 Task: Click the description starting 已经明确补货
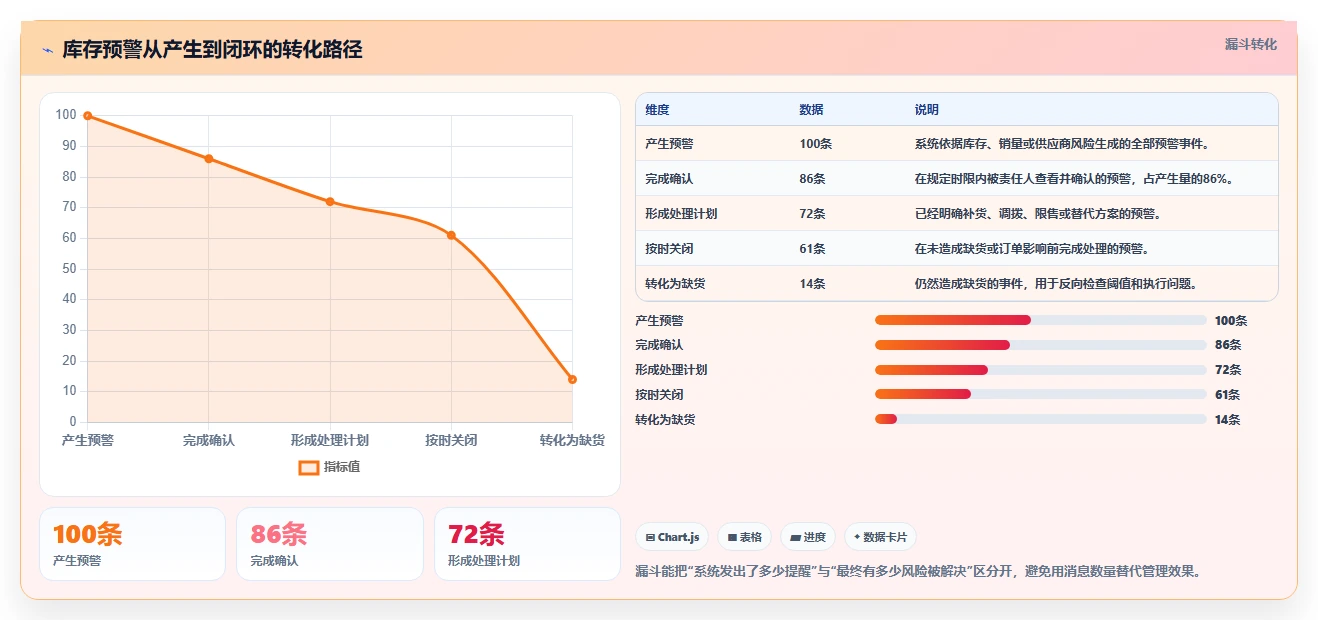click(1038, 214)
